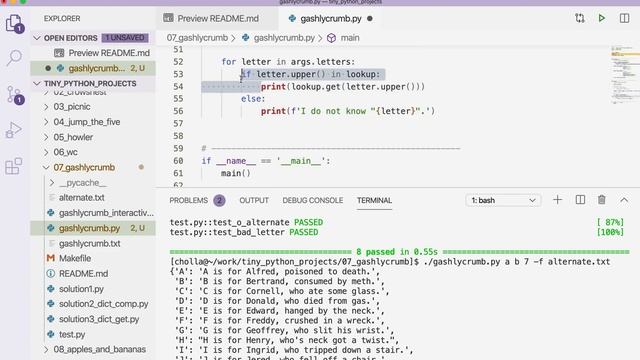Click the markdown preview icon in the README tab
This screenshot has width=640, height=360.
point(168,18)
